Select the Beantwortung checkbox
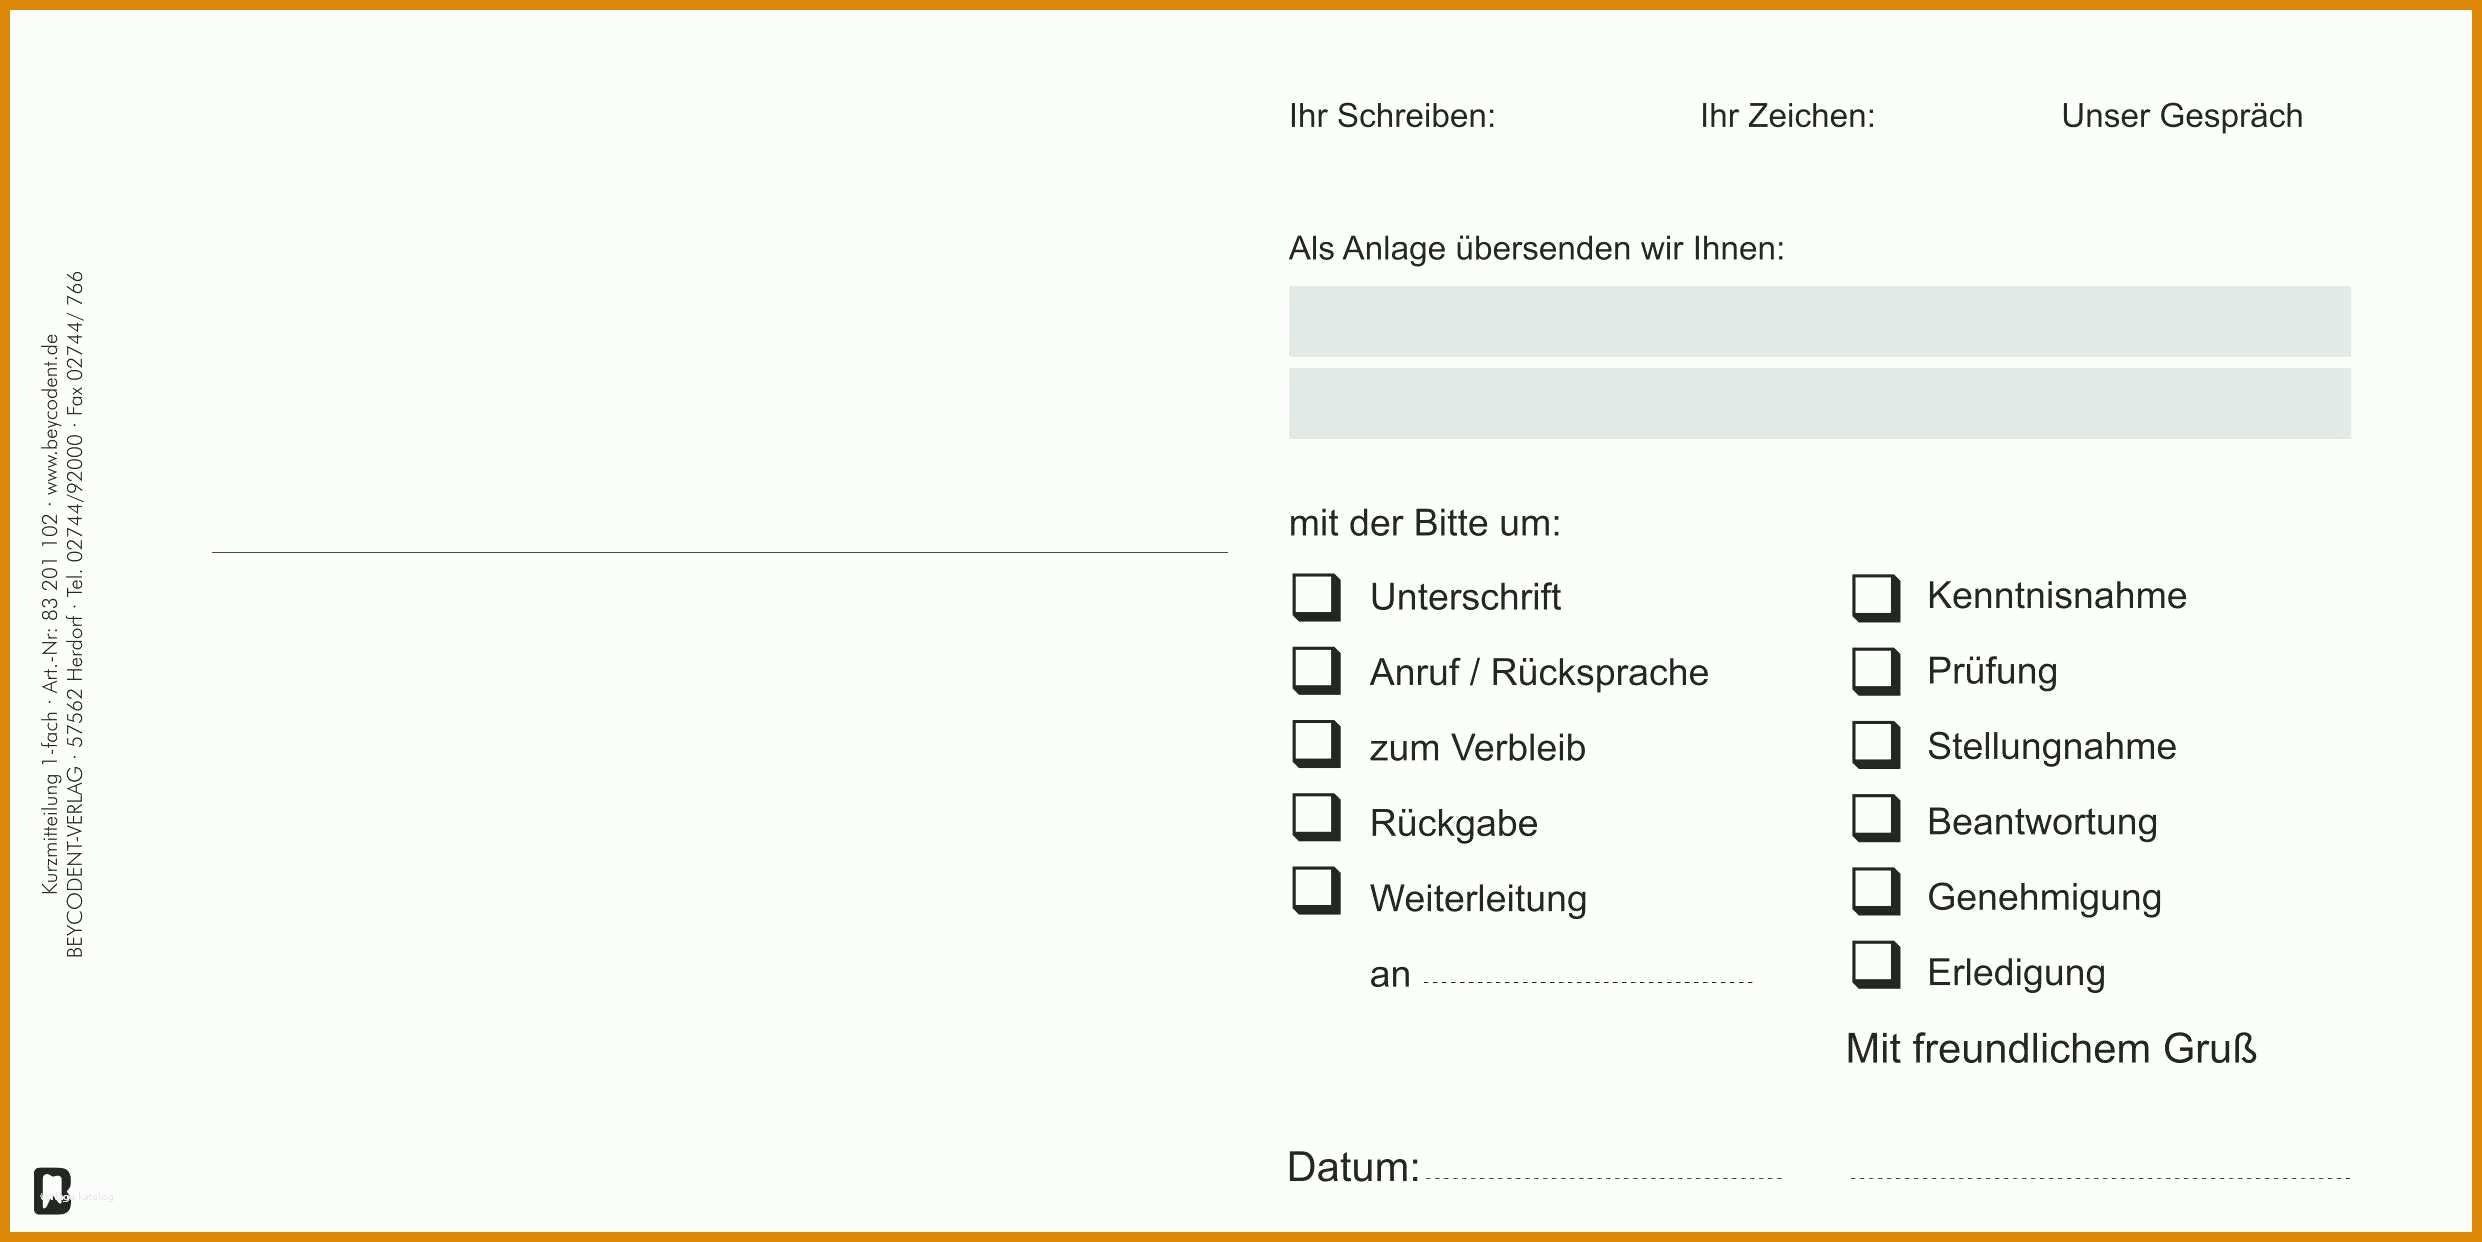This screenshot has height=1242, width=2482. [1876, 818]
